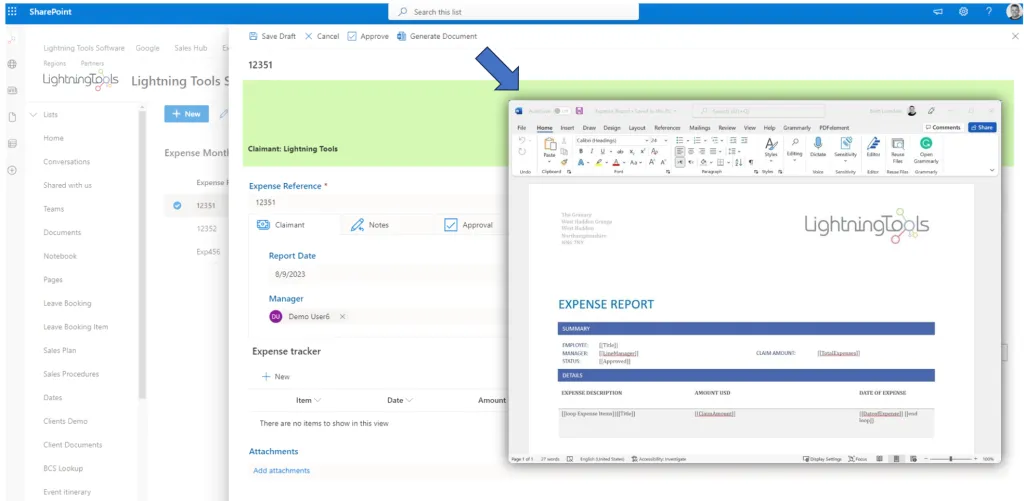
Task: Toggle AutoSave switch in Word
Action: tap(561, 111)
